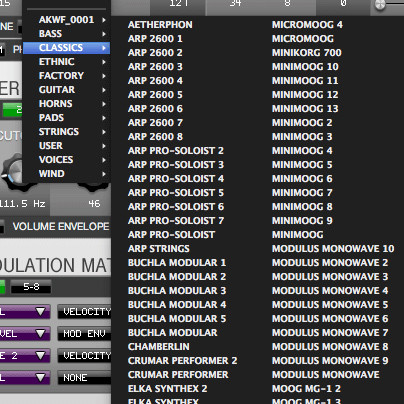Viewport: 404px width, 404px height.
Task: Choose MODULUS MONOWAVE 3 waveform
Action: (x=330, y=277)
